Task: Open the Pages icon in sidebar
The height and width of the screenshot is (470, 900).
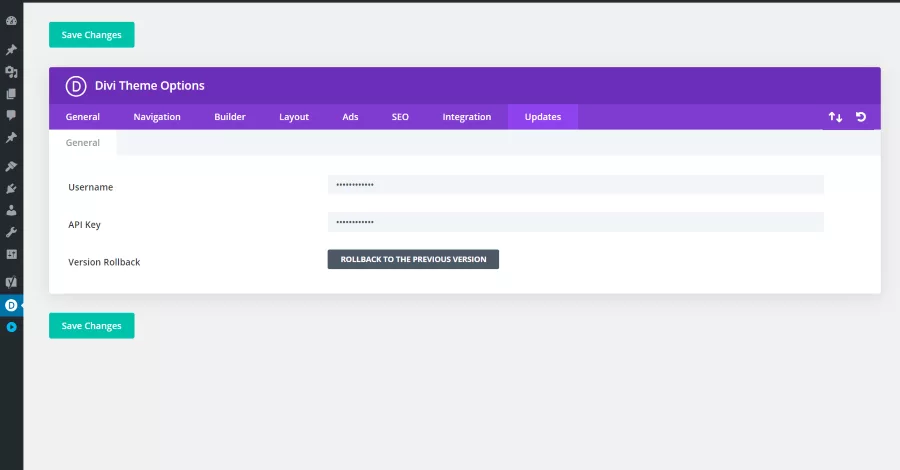Action: tap(11, 94)
